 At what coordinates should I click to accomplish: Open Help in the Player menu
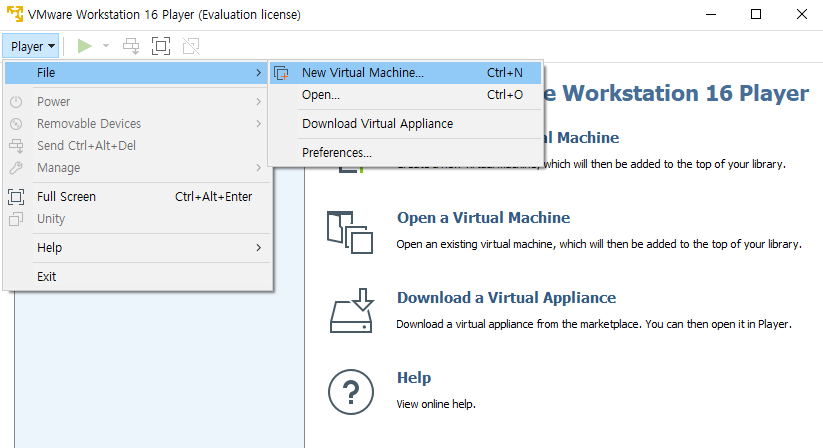click(136, 248)
